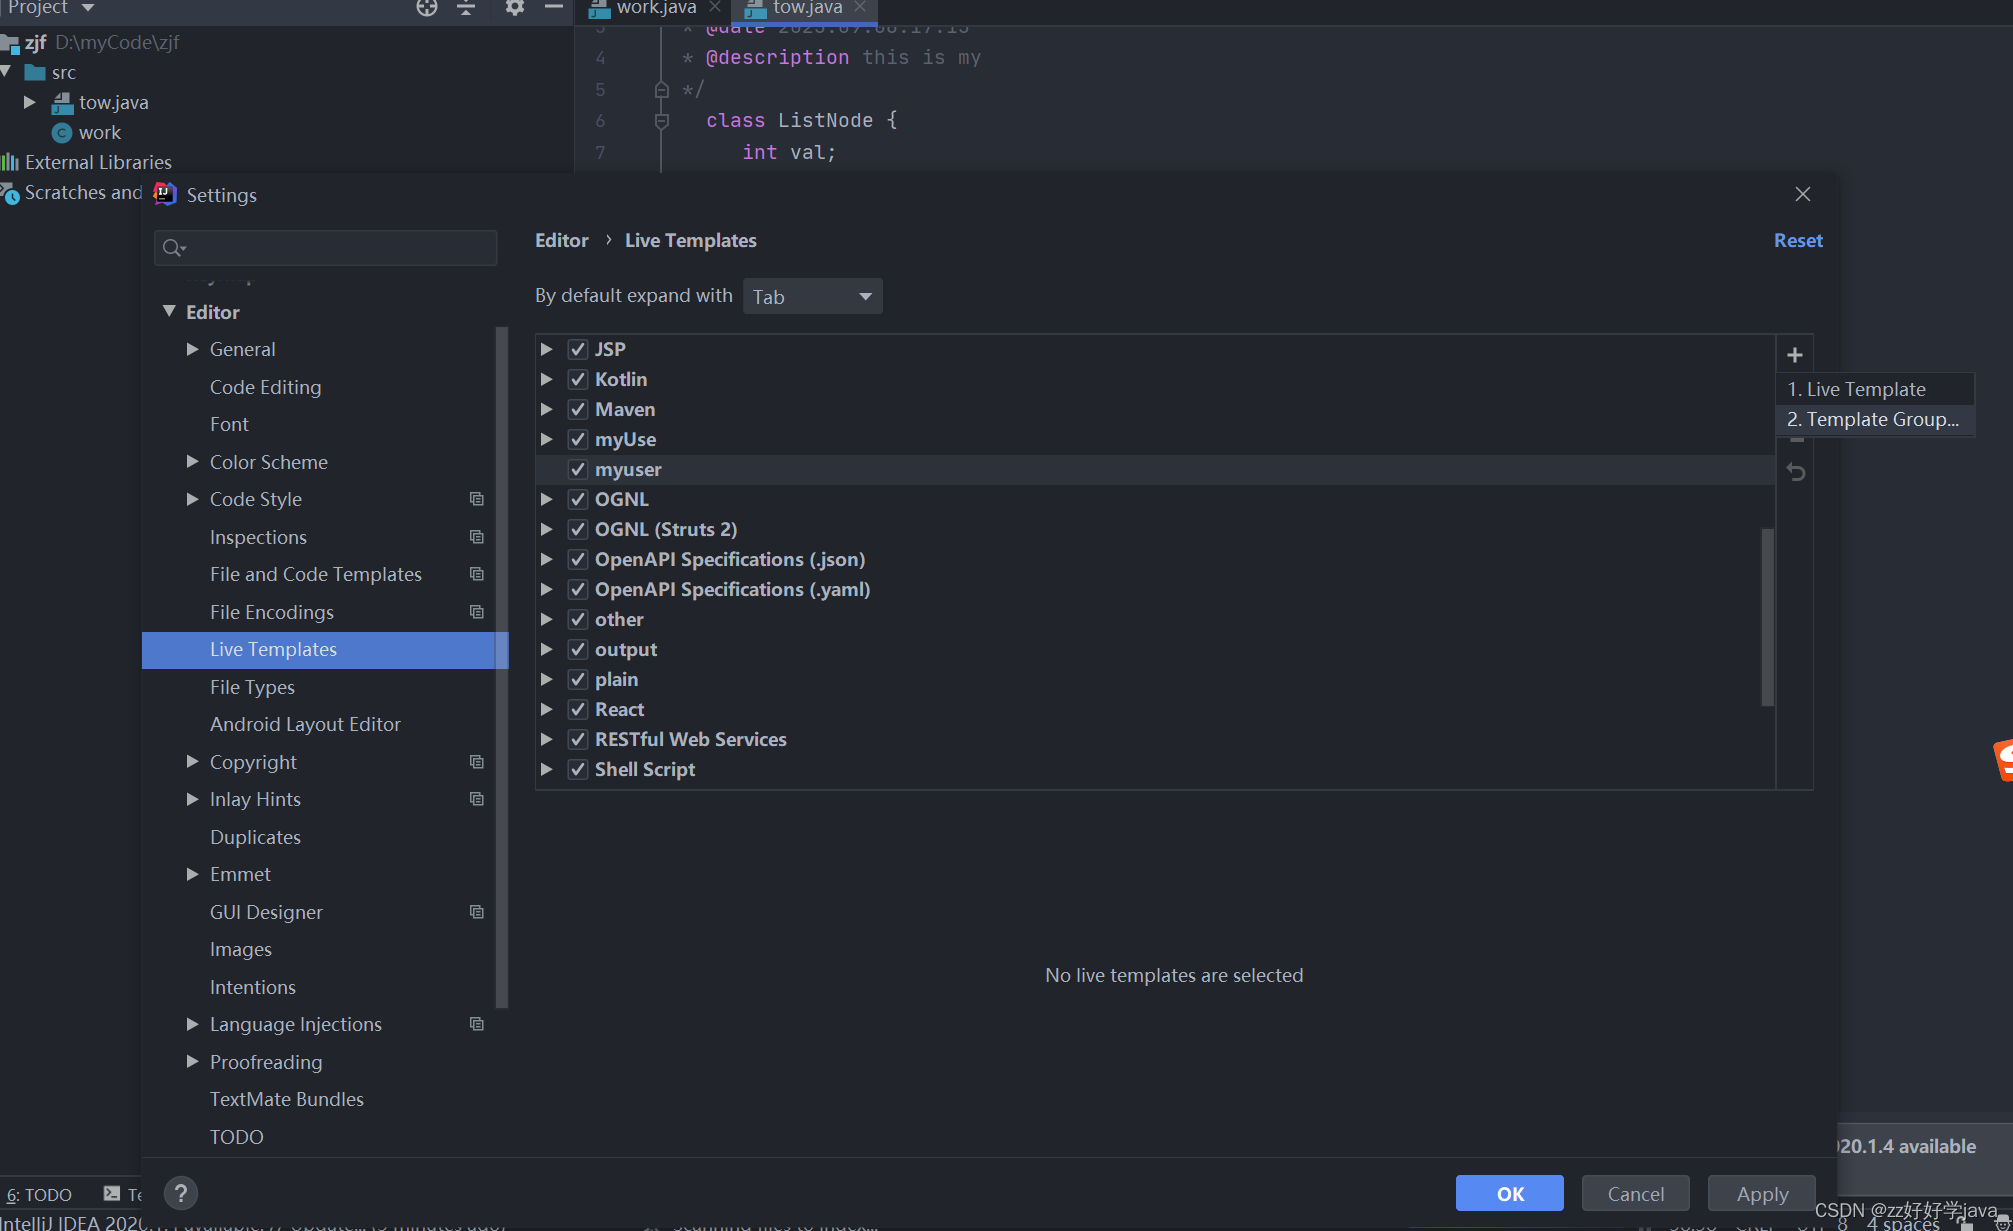Hide the Project tool window with minus icon
The width and height of the screenshot is (2013, 1231).
pos(554,8)
